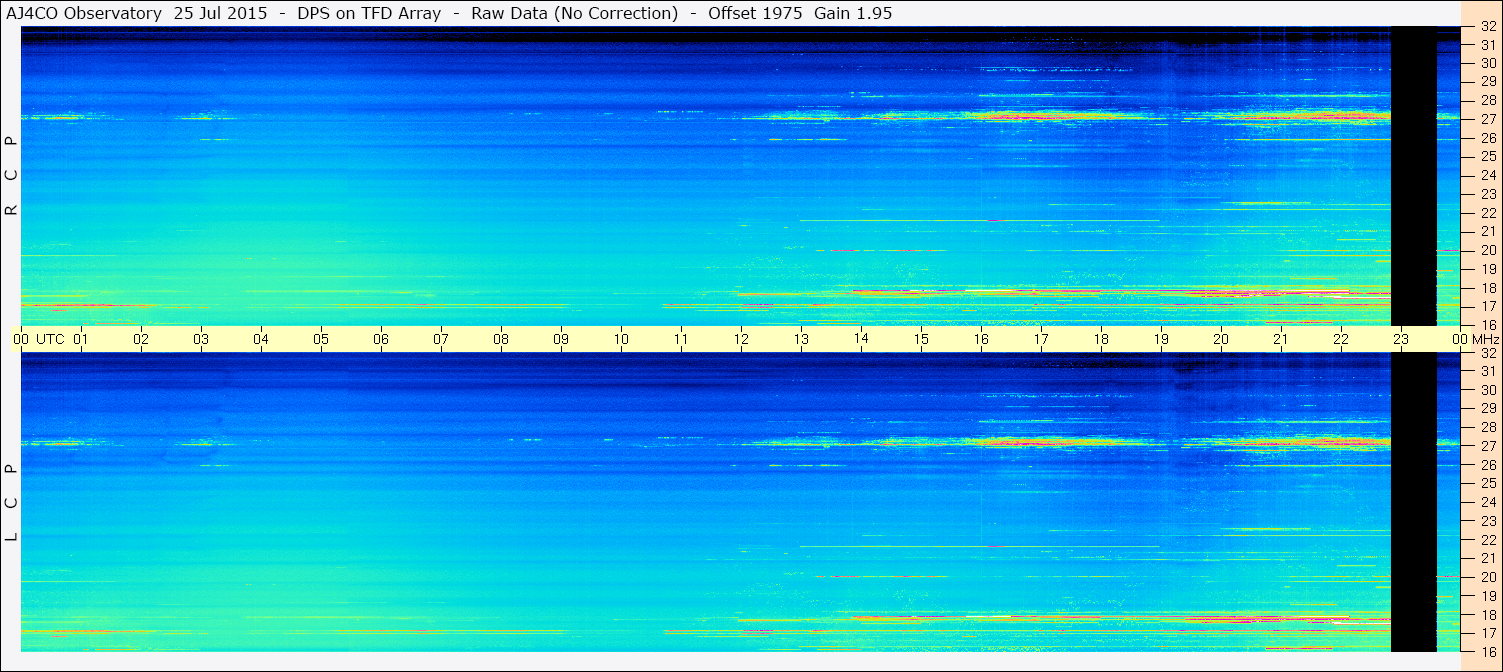Select the 30 MHz tick in the RCP panel
Viewport: 1503px width, 672px height.
point(1488,62)
